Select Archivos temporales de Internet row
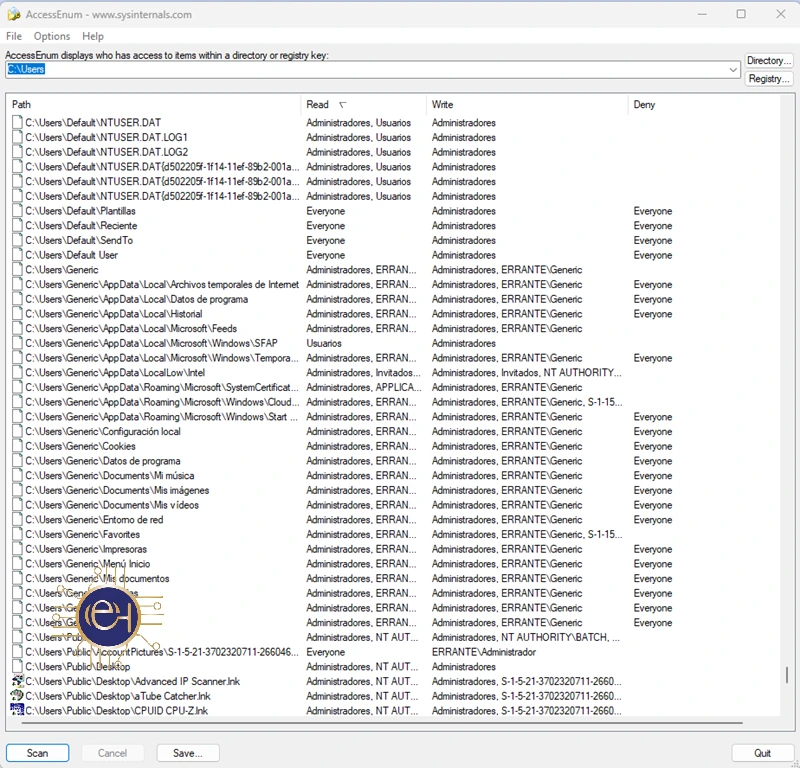 162,284
